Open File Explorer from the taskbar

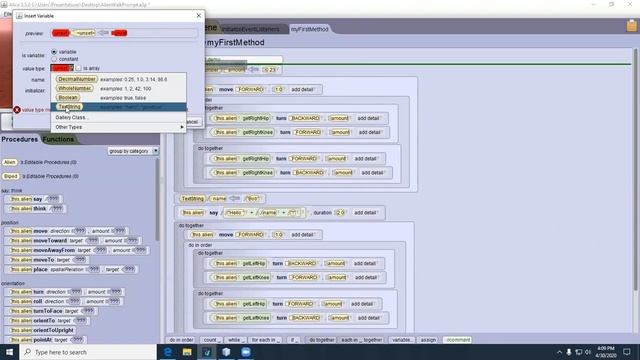(187, 352)
